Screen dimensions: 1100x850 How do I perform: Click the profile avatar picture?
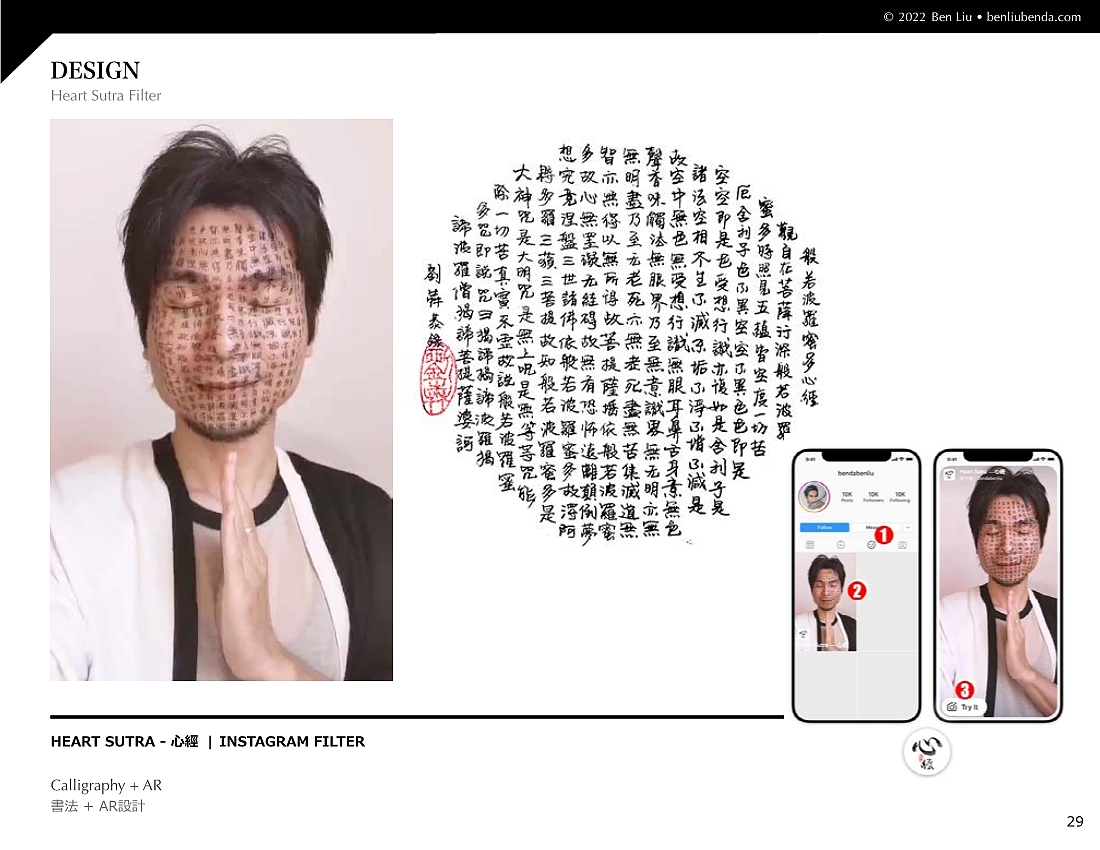pyautogui.click(x=815, y=496)
